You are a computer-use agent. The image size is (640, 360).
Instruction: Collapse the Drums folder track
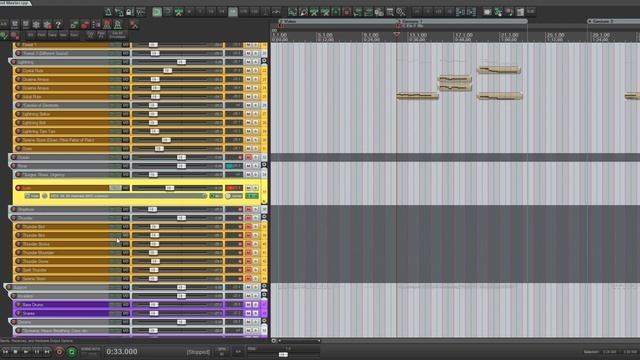[x=264, y=321]
